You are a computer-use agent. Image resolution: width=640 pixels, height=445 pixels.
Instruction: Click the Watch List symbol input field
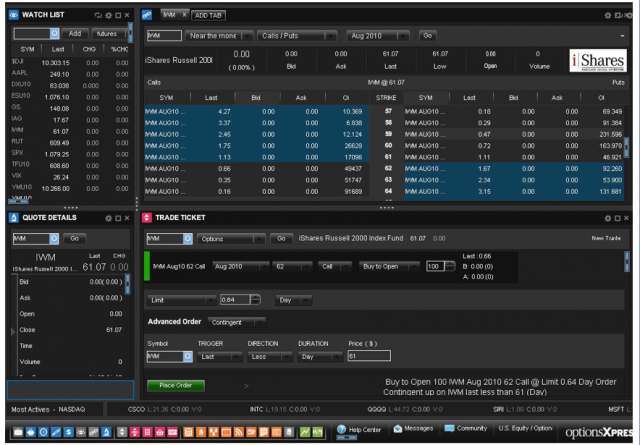(x=32, y=33)
